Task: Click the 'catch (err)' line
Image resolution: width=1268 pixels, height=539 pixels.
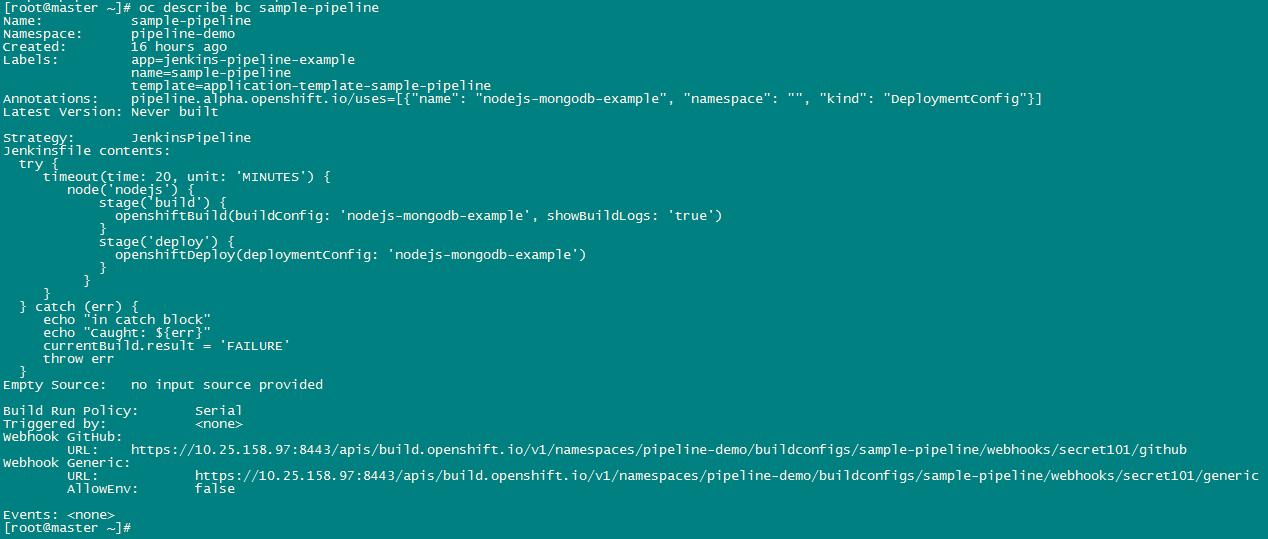Action: [84, 306]
